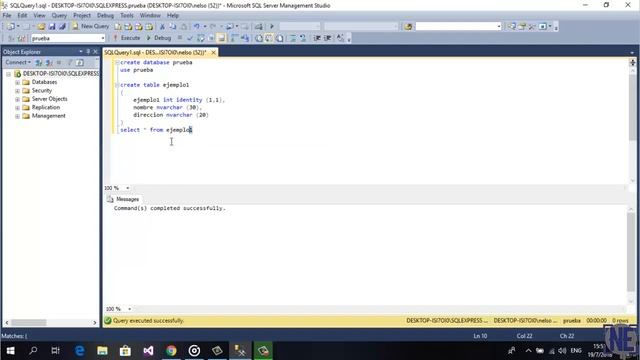Click the Decrease Indent icon
Screen dimensions: 640x360
pyautogui.click(x=317, y=38)
